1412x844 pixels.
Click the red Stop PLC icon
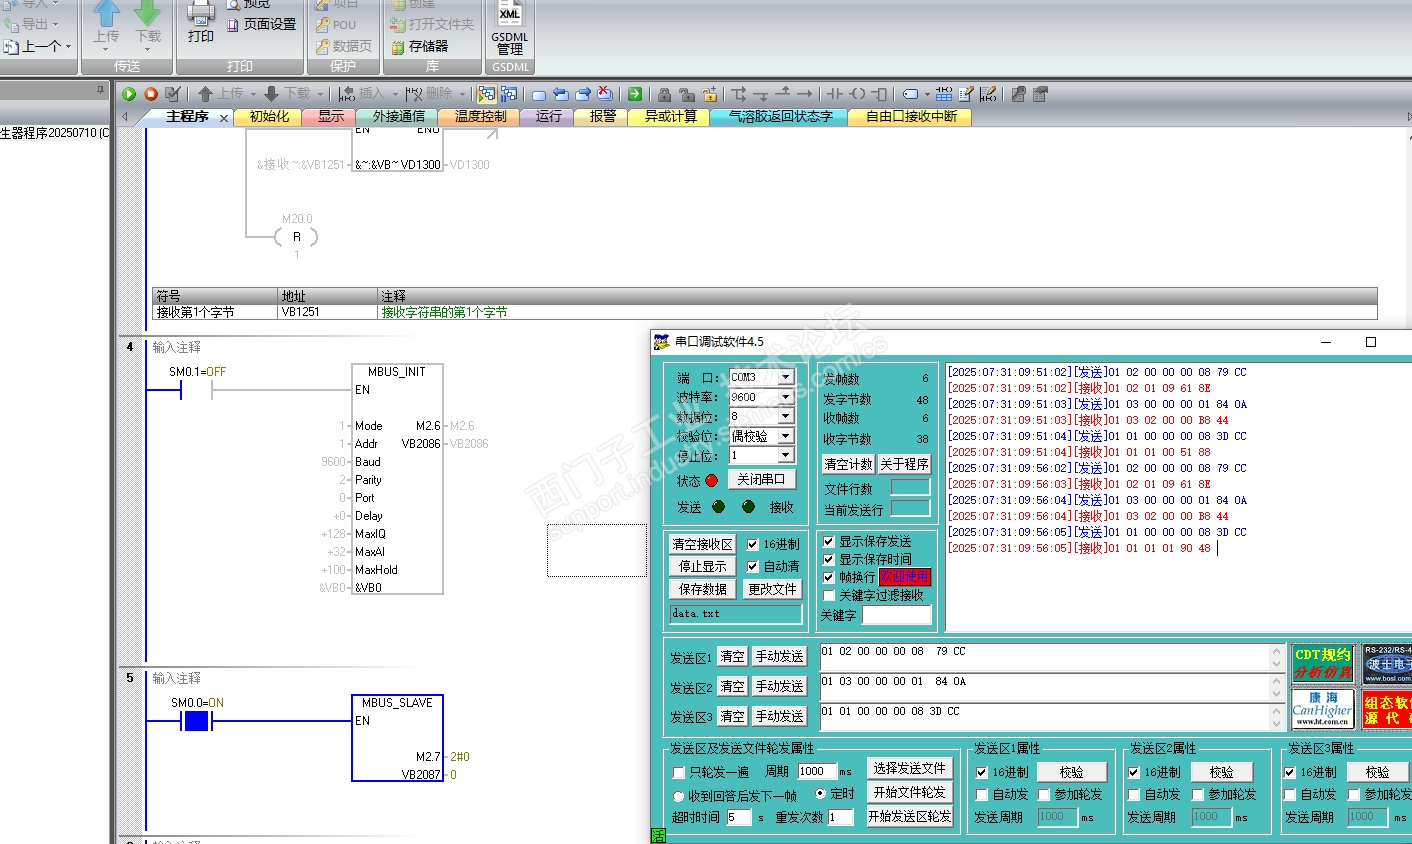[x=151, y=94]
